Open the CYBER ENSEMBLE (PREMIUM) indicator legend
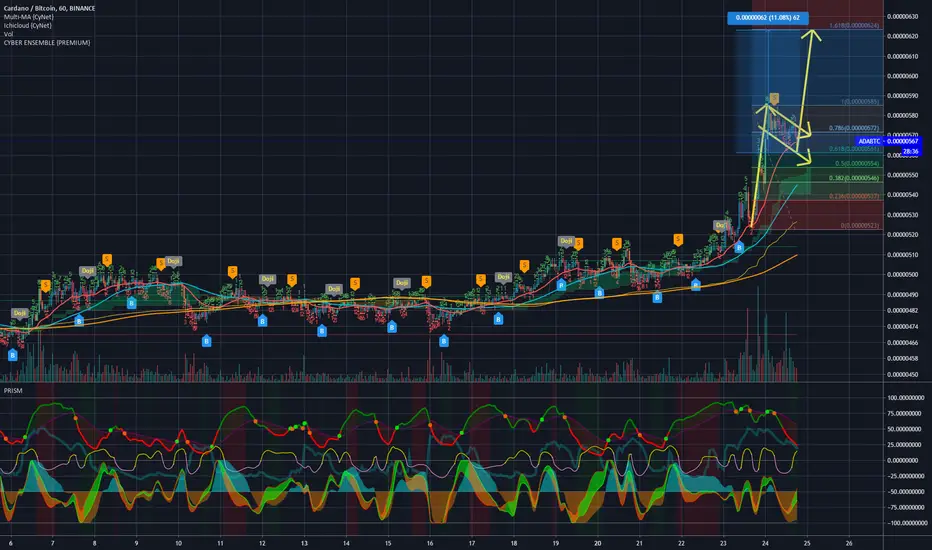This screenshot has height=550, width=932. click(x=47, y=42)
